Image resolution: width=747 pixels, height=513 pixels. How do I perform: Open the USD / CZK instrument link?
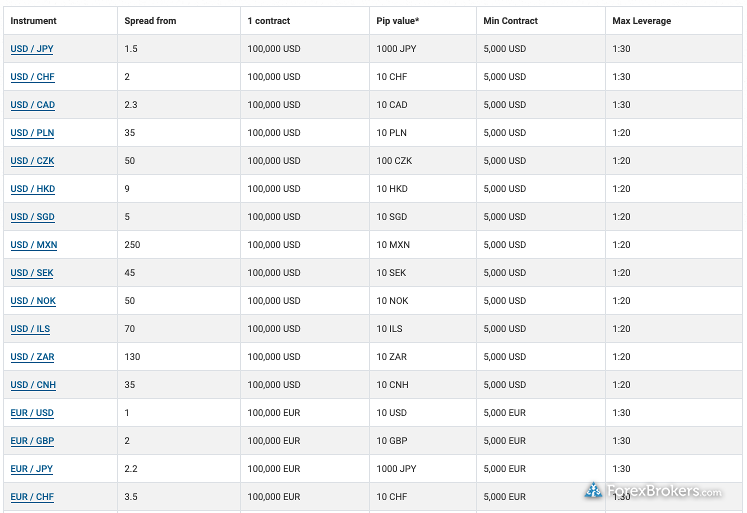click(x=32, y=161)
